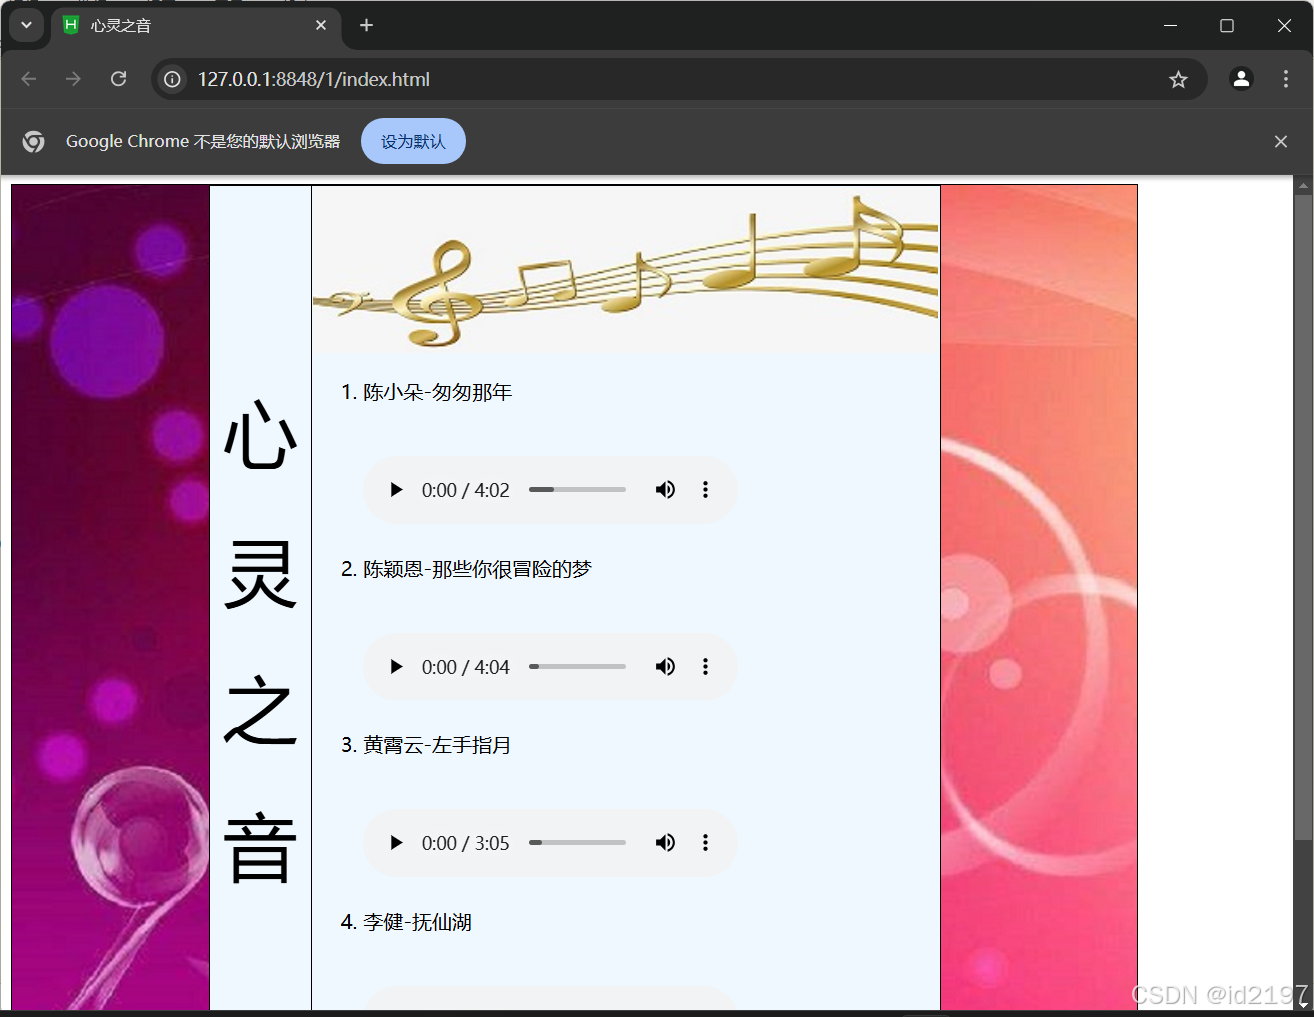Seek on the 4:02 player progress bar
Screen dimensions: 1314x1017
577,490
